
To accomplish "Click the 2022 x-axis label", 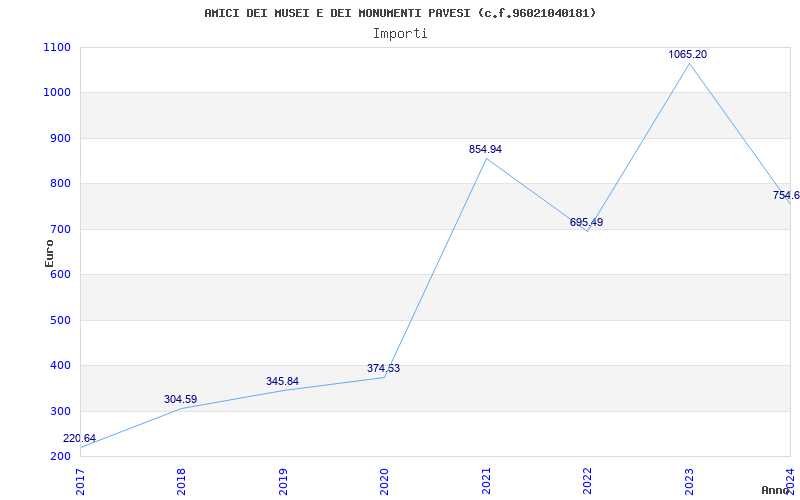I will pos(587,482).
